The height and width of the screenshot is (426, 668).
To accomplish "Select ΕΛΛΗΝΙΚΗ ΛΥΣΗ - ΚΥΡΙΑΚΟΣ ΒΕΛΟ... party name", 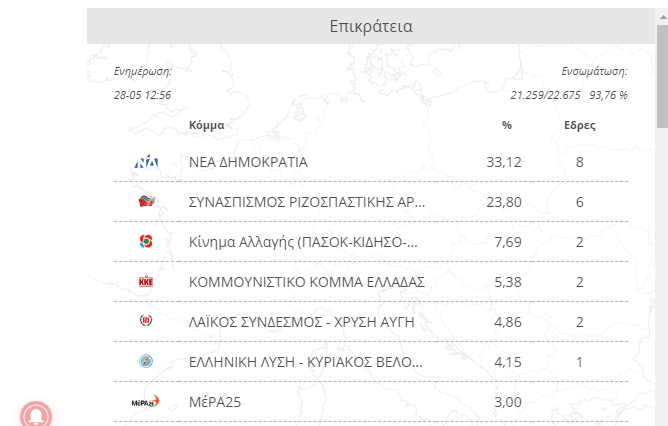I will point(306,362).
